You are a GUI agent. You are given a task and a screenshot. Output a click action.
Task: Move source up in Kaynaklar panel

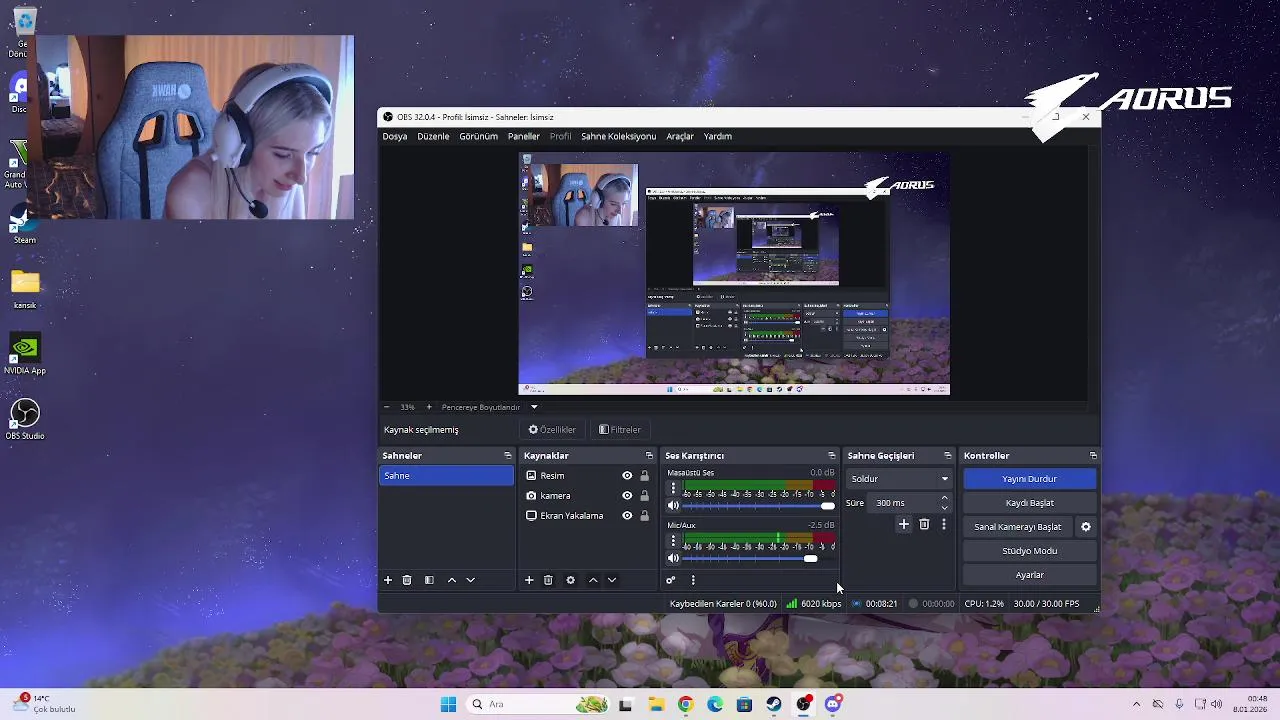coord(593,580)
